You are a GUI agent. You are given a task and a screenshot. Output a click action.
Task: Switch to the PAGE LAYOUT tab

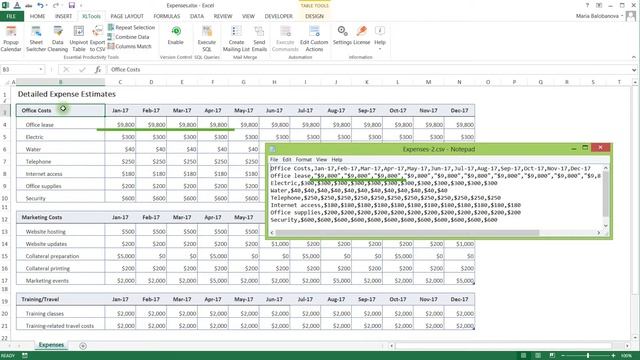(127, 16)
